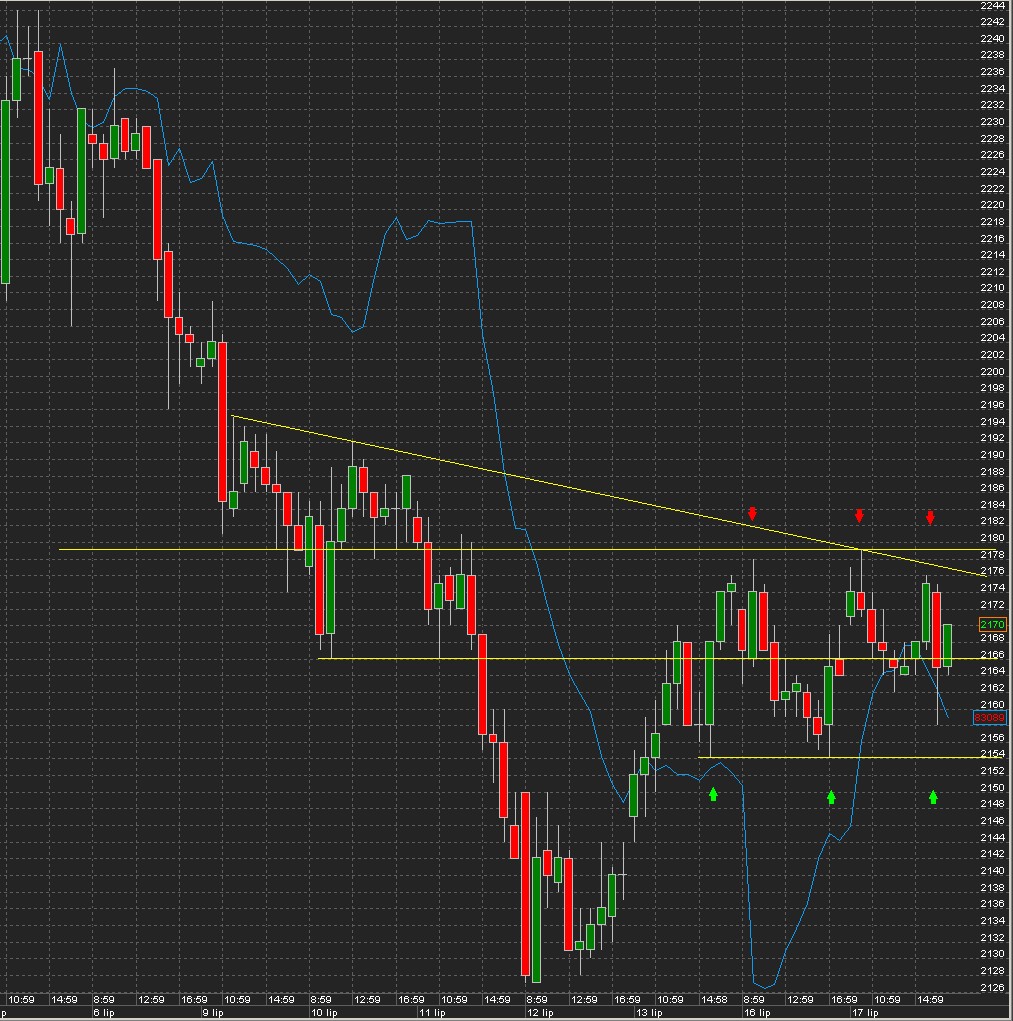Image resolution: width=1013 pixels, height=1021 pixels.
Task: Click the green 2170 current price label
Action: click(993, 624)
